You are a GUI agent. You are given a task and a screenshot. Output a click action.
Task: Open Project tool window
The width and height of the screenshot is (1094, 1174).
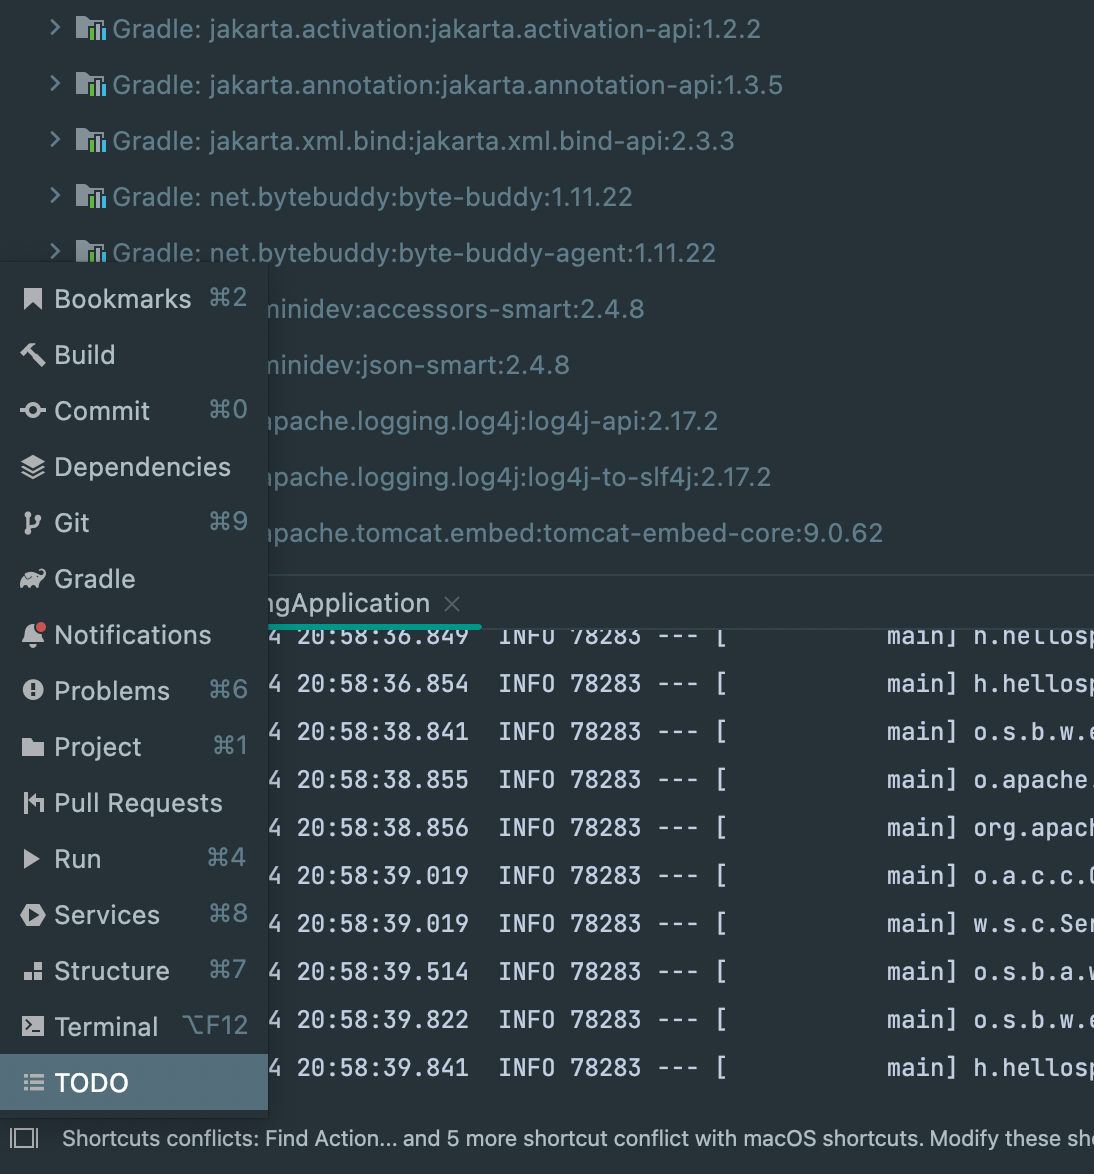coord(134,747)
